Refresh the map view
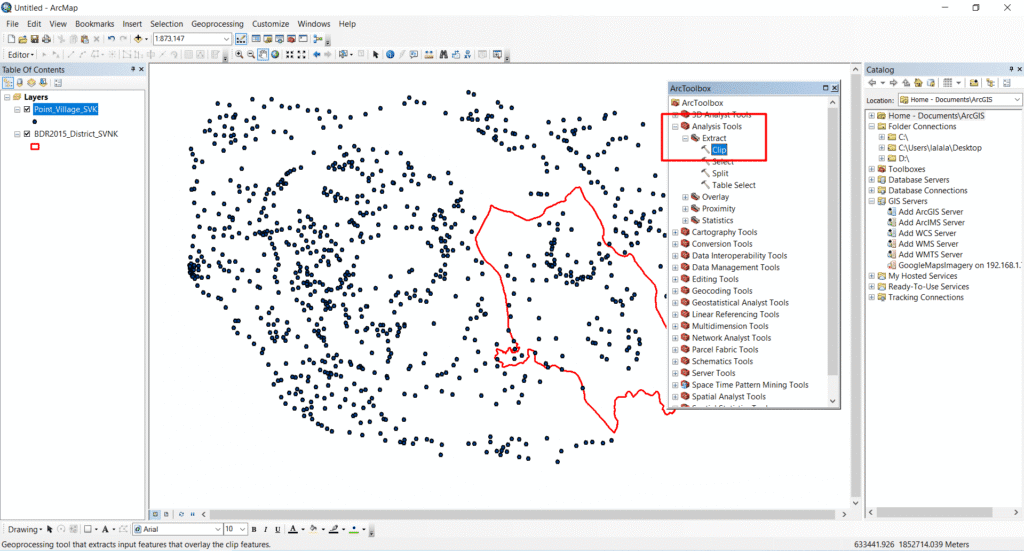1024x551 pixels. 182,514
